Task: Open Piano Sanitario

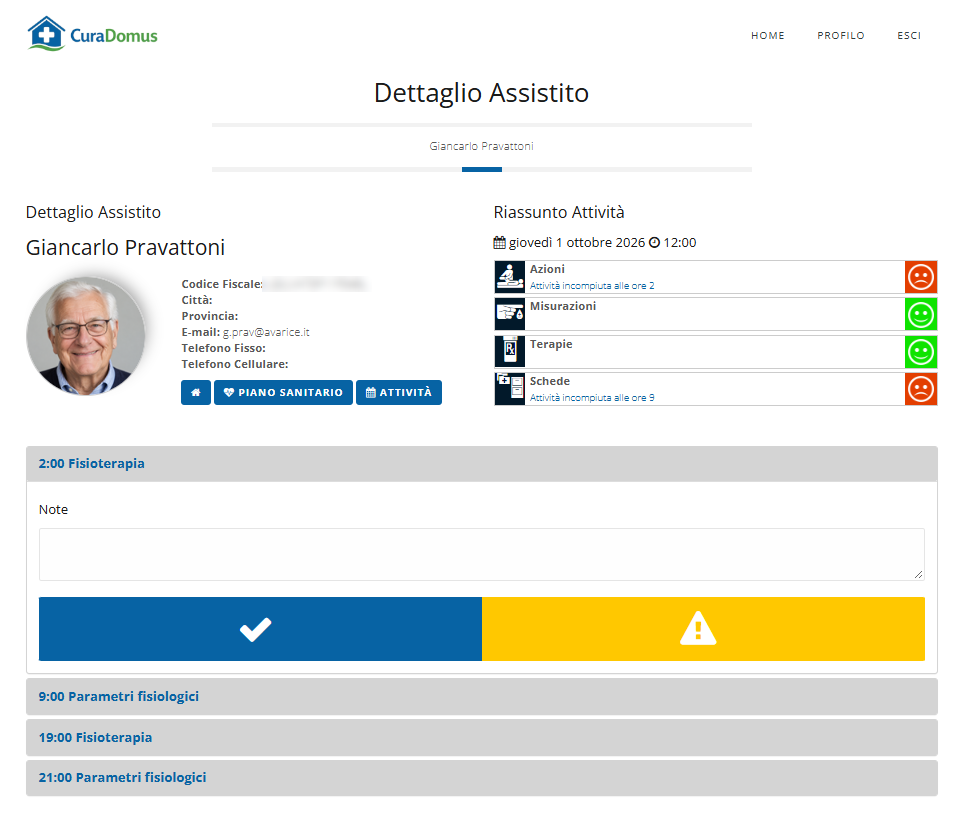Action: [x=283, y=393]
